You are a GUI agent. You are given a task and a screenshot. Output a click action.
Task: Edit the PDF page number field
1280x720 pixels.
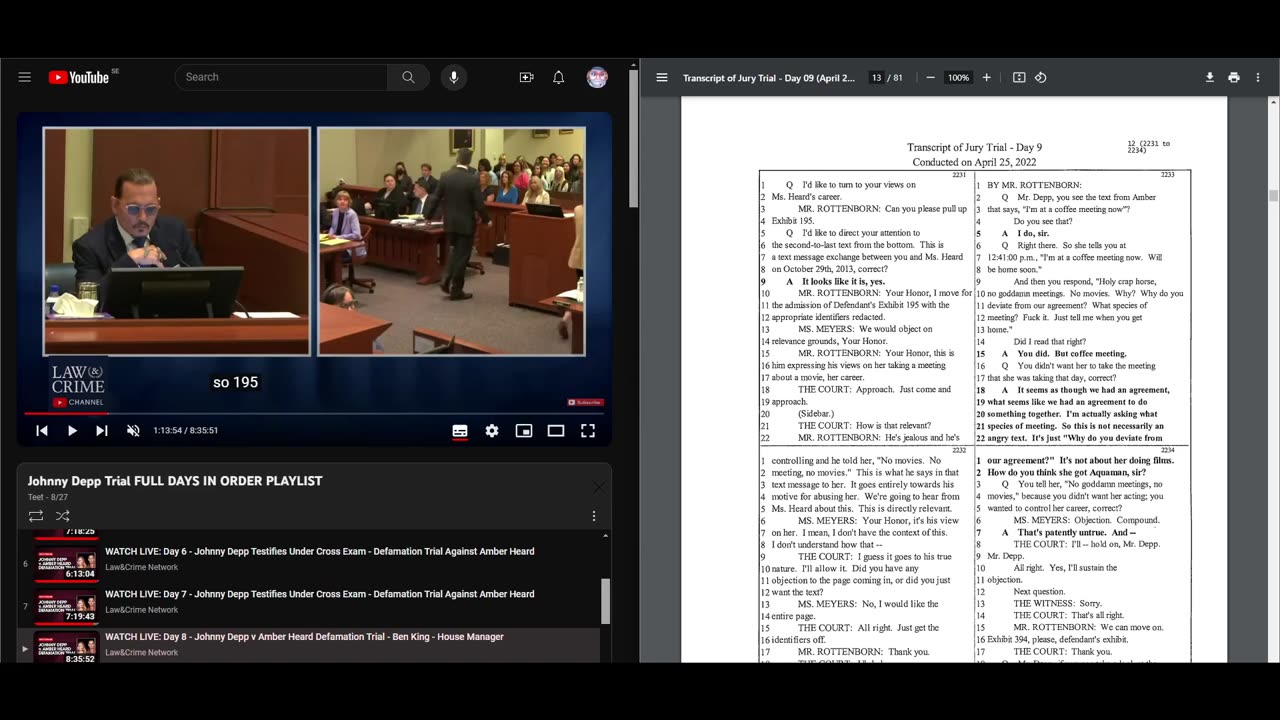[x=876, y=77]
